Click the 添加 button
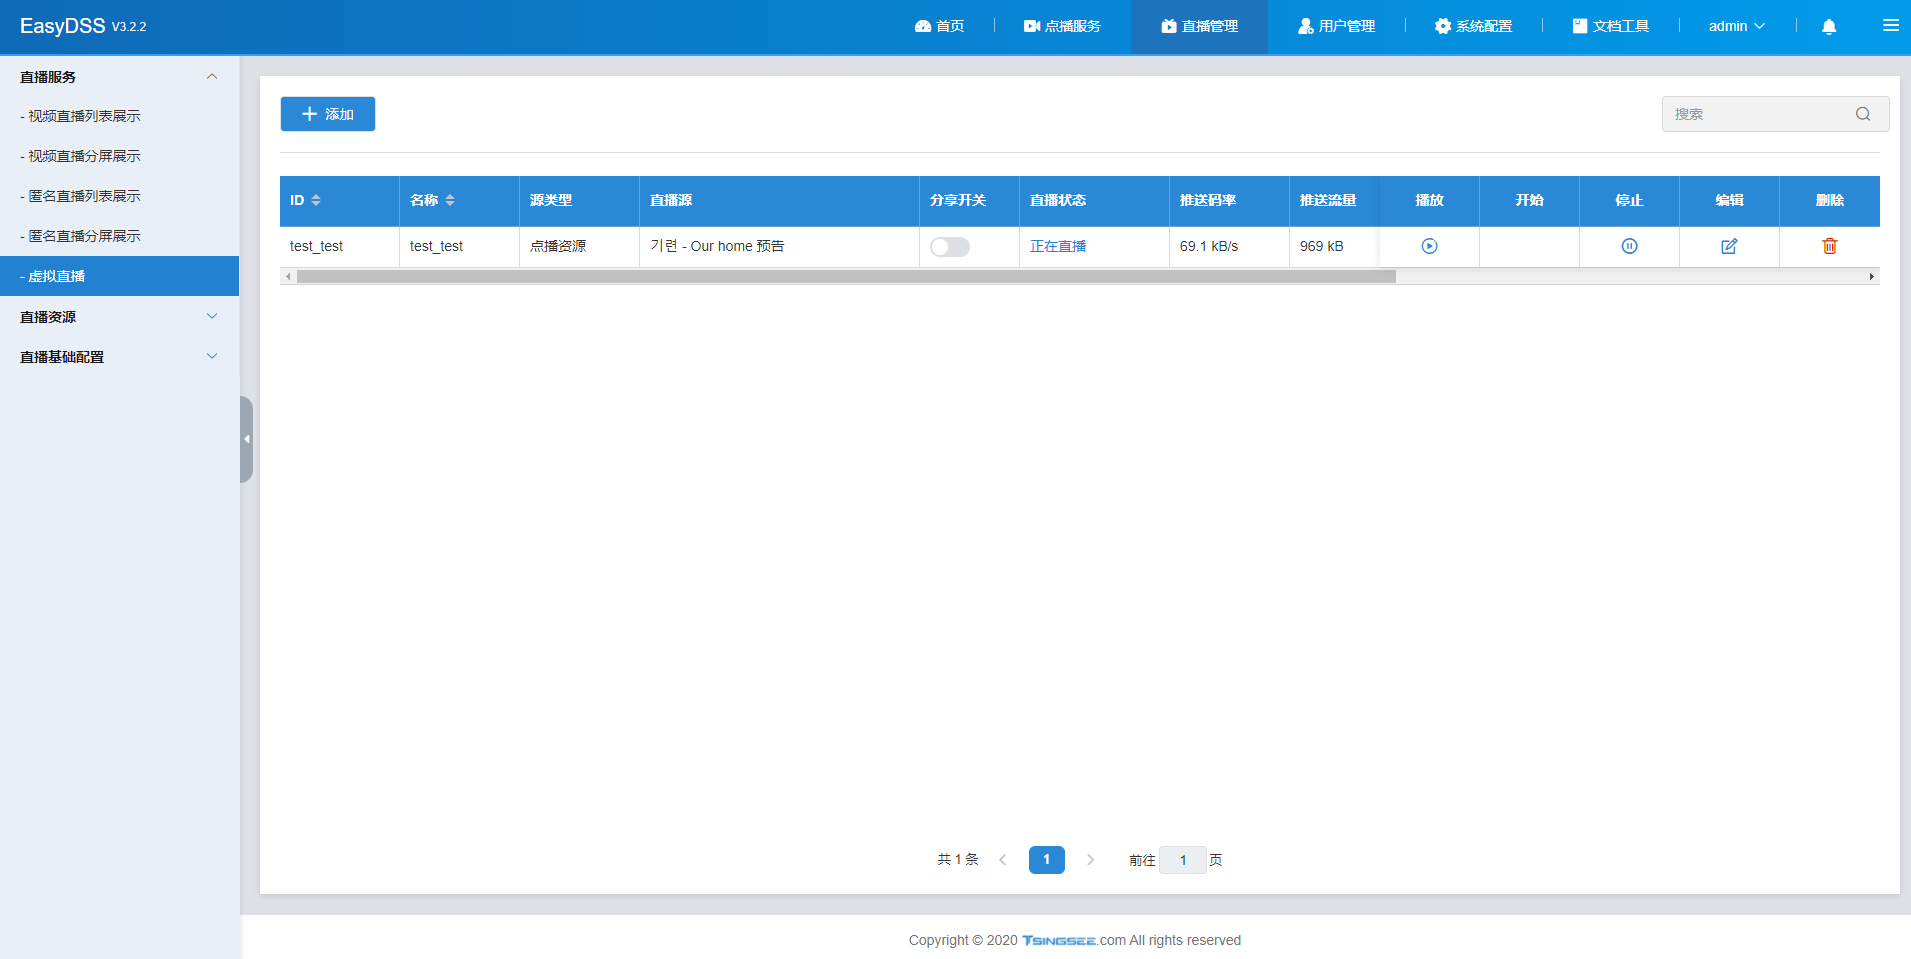Viewport: 1911px width, 959px height. pos(328,114)
